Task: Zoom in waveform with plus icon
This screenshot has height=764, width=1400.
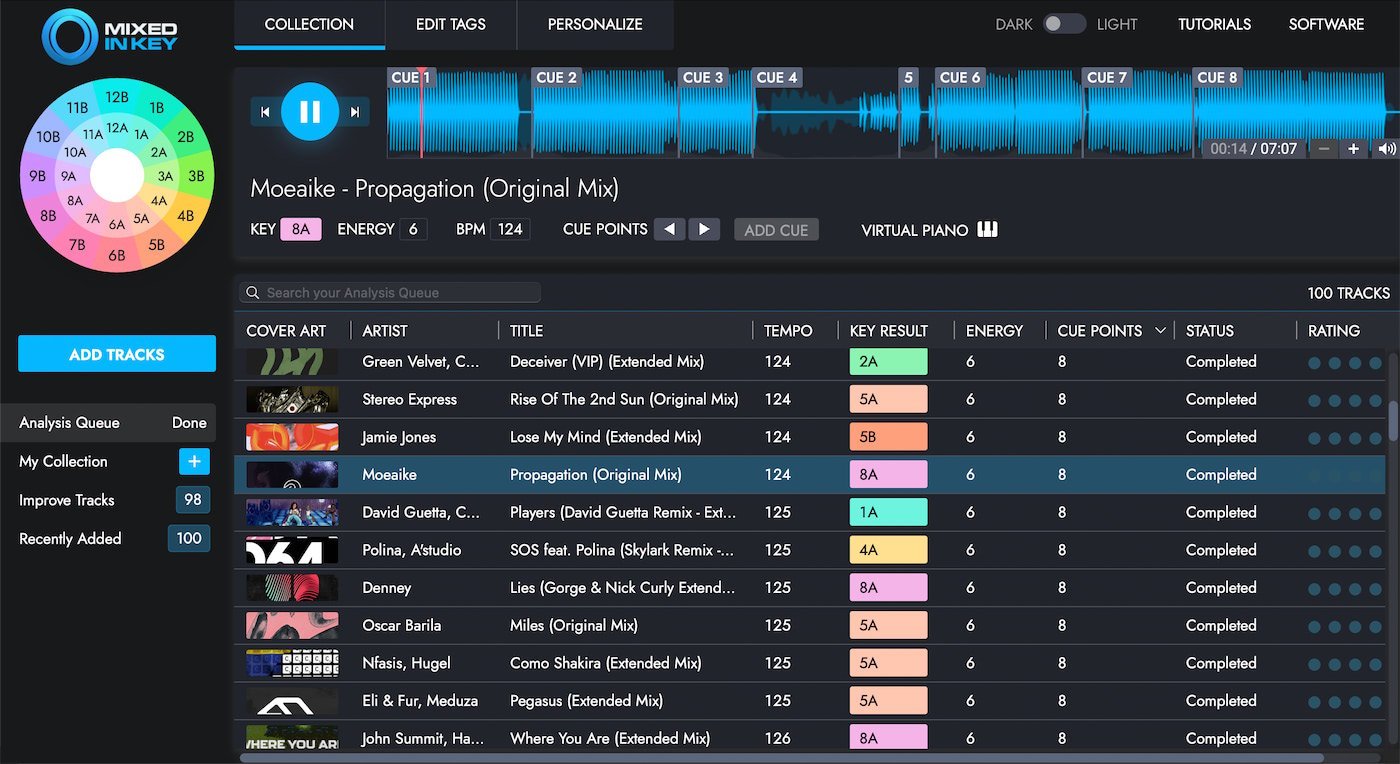Action: [1353, 149]
